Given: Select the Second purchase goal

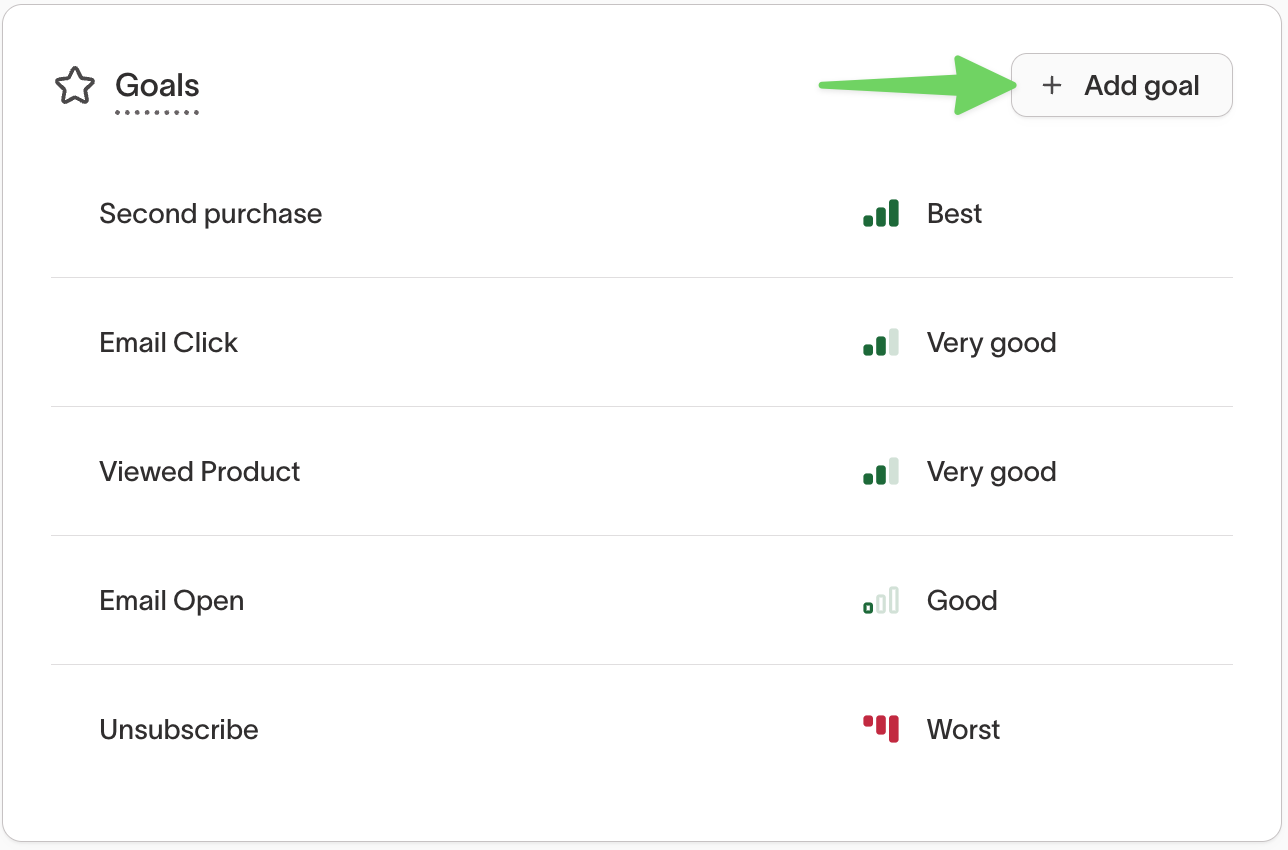Looking at the screenshot, I should pyautogui.click(x=210, y=214).
